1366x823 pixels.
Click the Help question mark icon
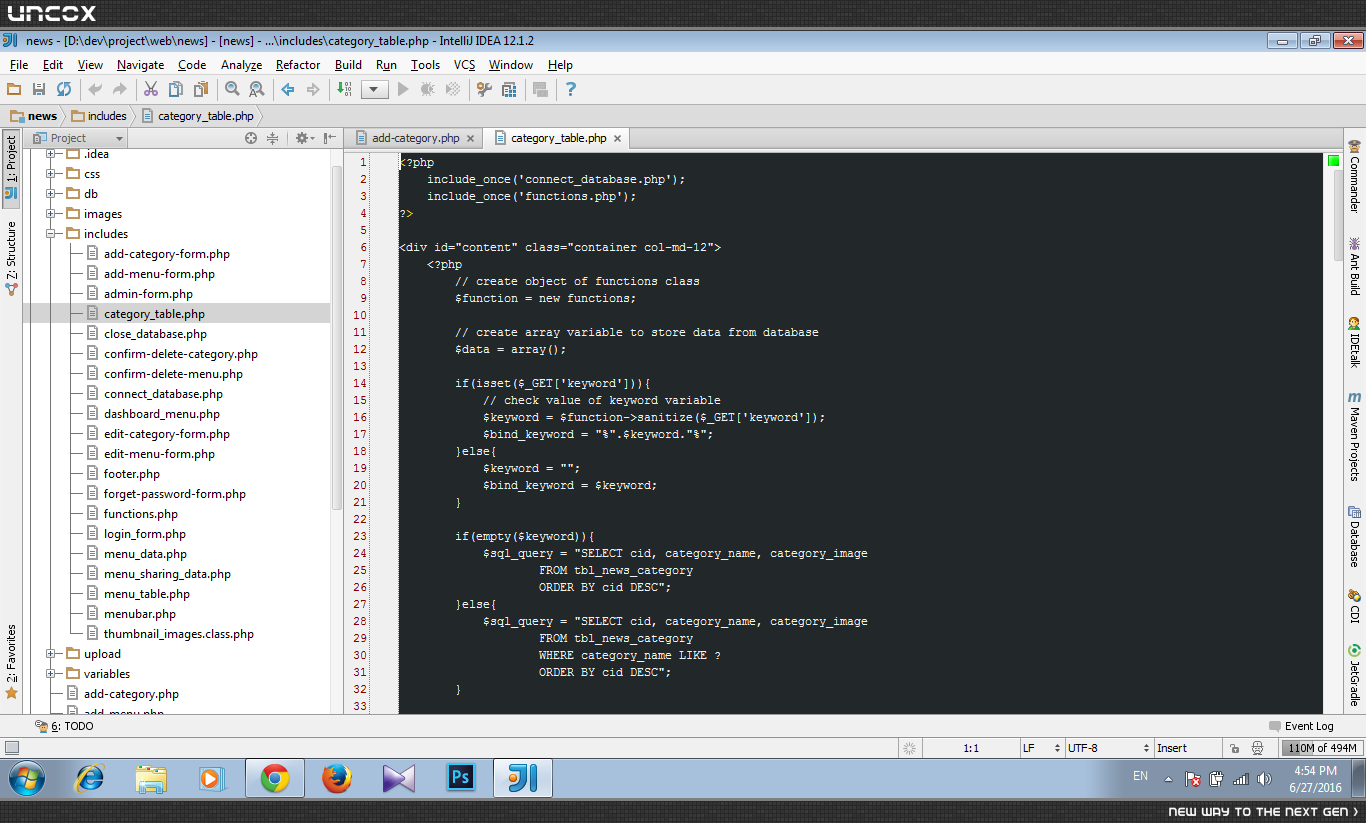pos(571,90)
